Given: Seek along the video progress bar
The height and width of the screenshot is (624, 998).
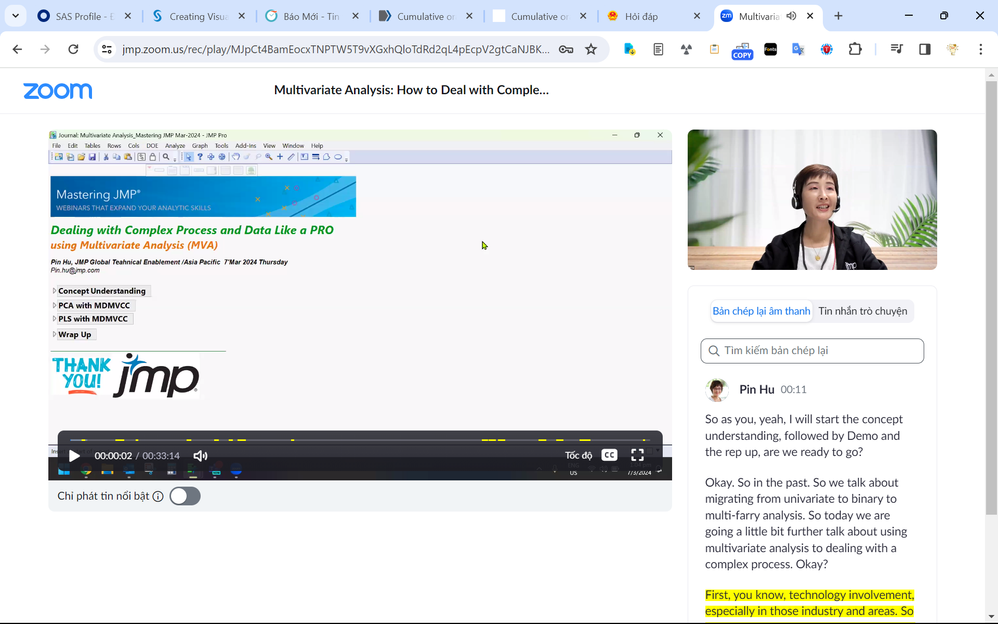Looking at the screenshot, I should coord(360,440).
